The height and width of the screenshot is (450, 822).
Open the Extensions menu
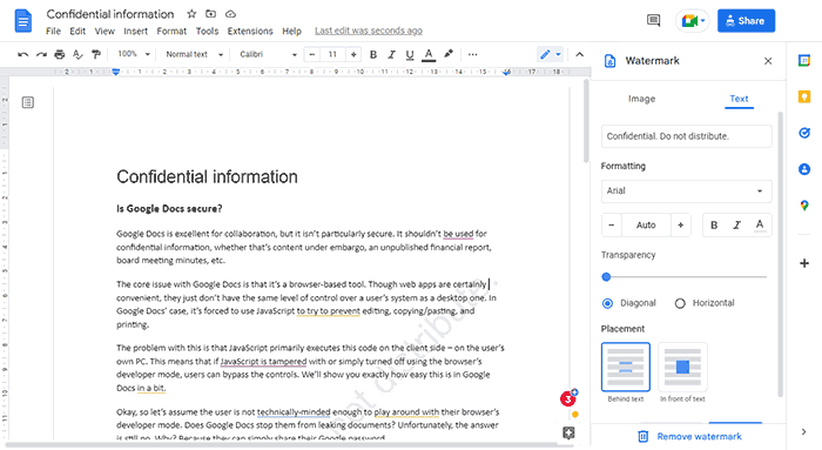pyautogui.click(x=250, y=31)
